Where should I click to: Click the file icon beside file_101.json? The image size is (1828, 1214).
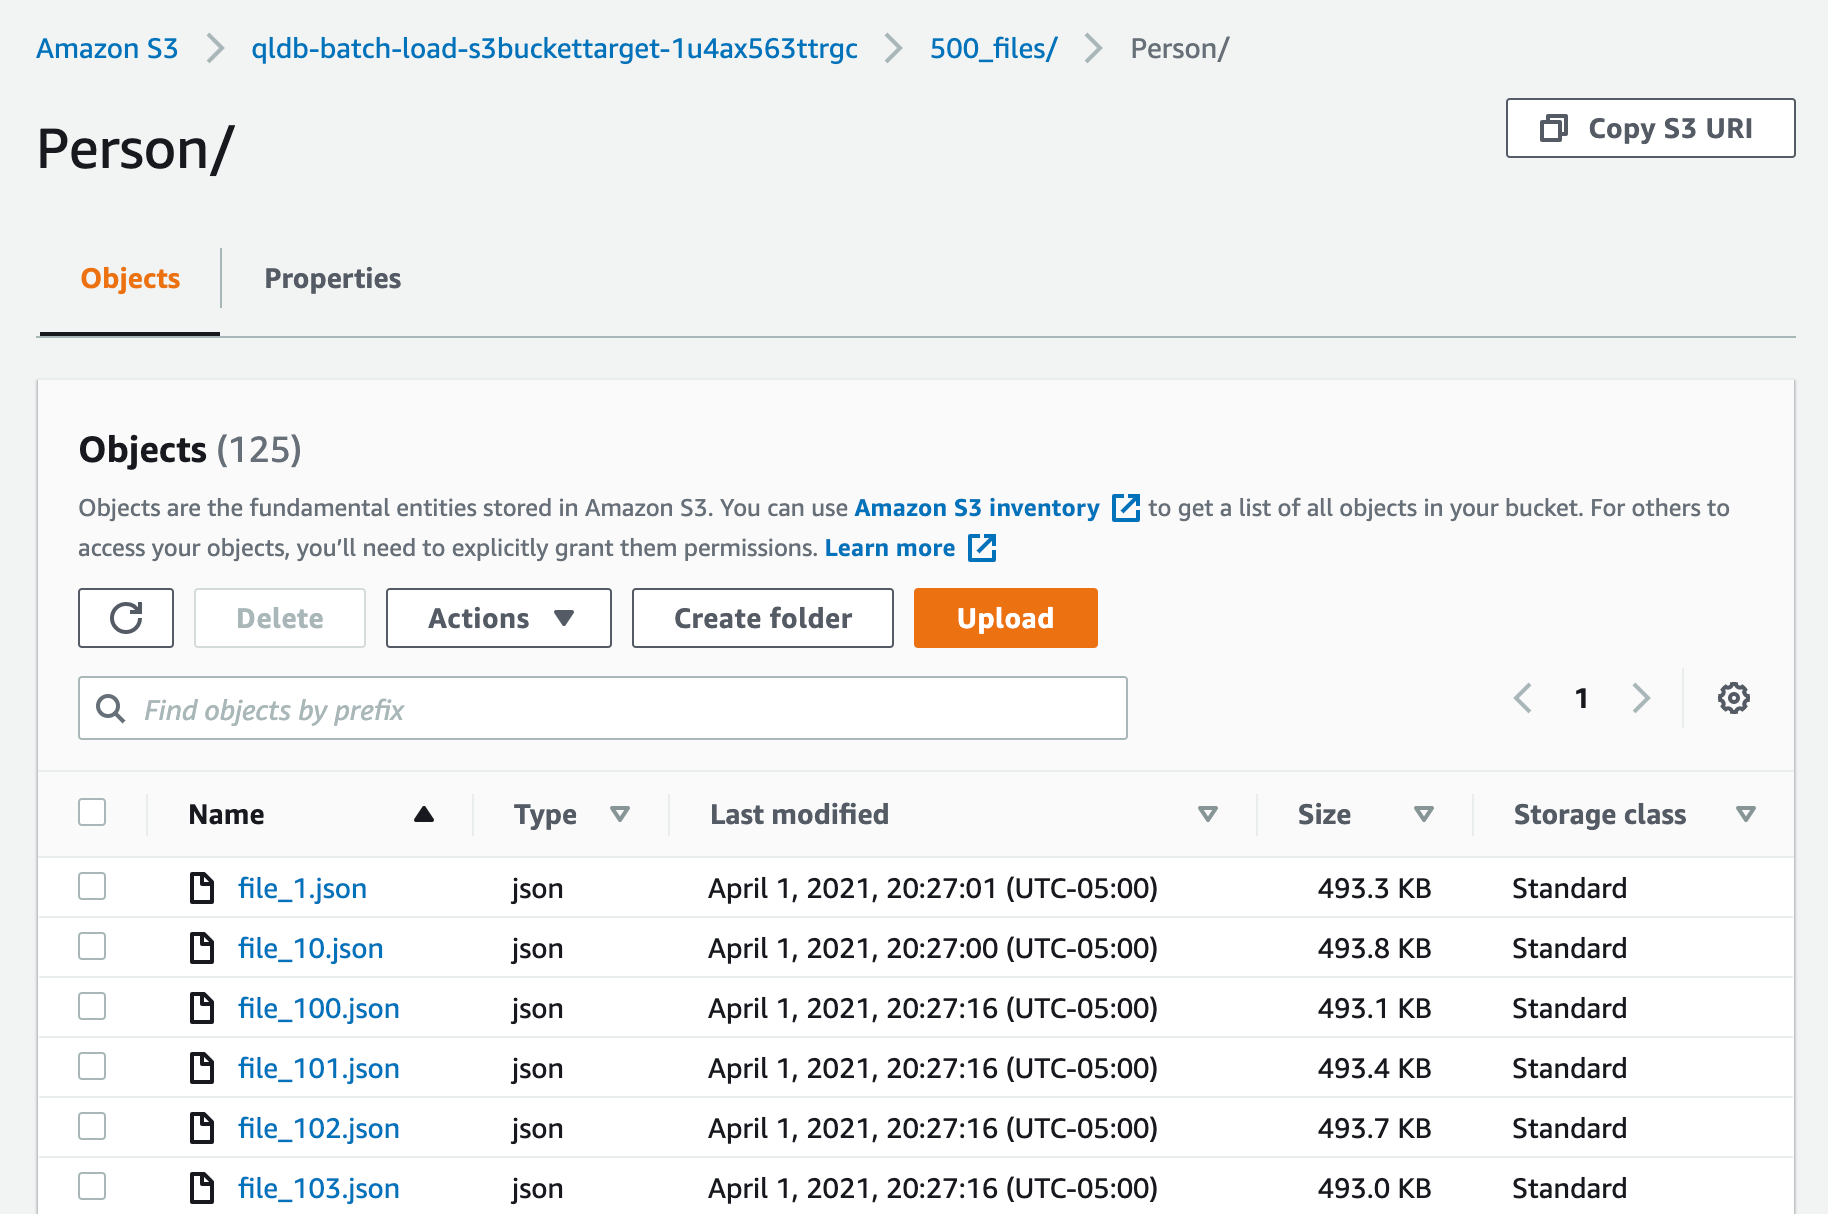point(202,1068)
